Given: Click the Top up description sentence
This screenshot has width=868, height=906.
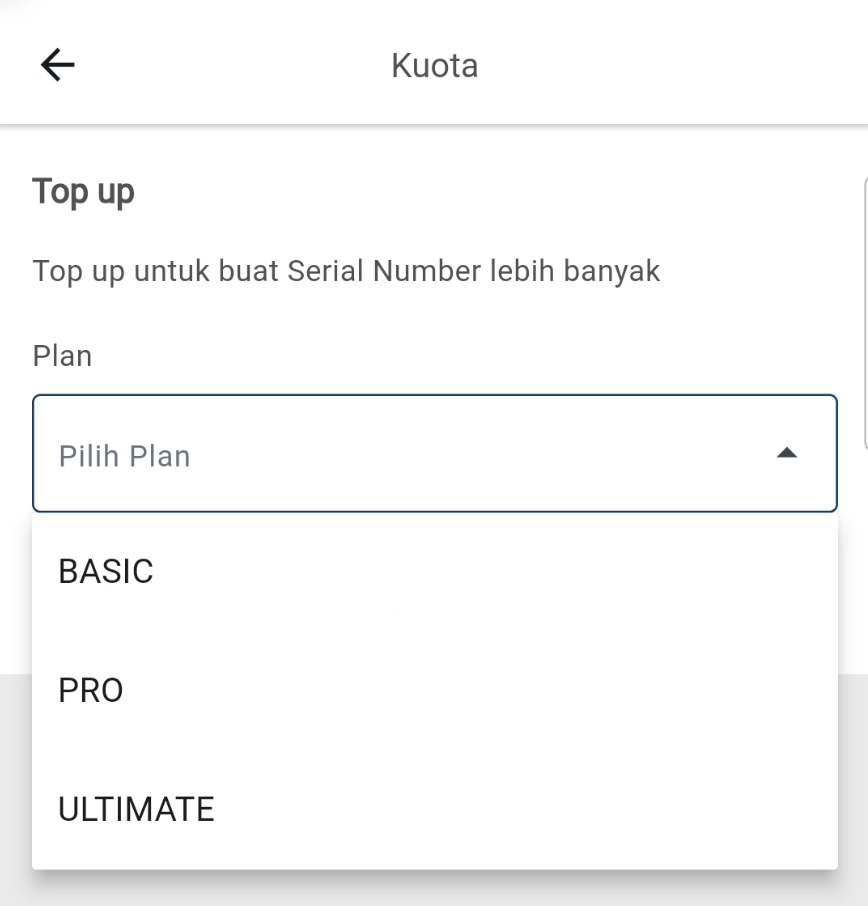Looking at the screenshot, I should (346, 271).
